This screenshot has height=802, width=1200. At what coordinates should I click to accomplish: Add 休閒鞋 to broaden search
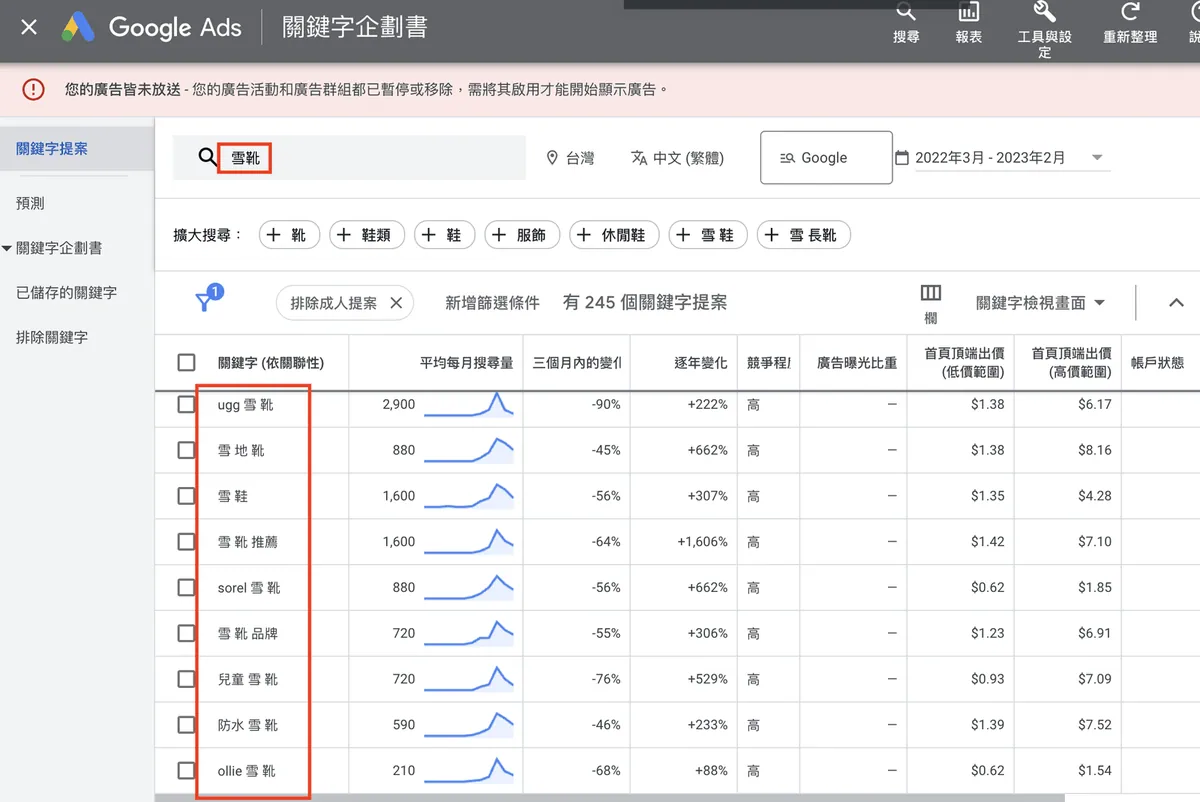pyautogui.click(x=615, y=235)
